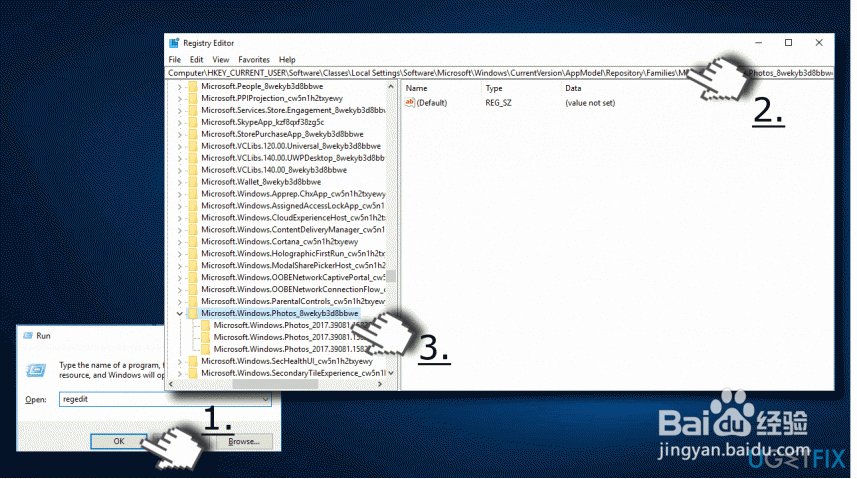The width and height of the screenshot is (857, 479).
Task: Click the 'value not set' data cell
Action: (590, 103)
